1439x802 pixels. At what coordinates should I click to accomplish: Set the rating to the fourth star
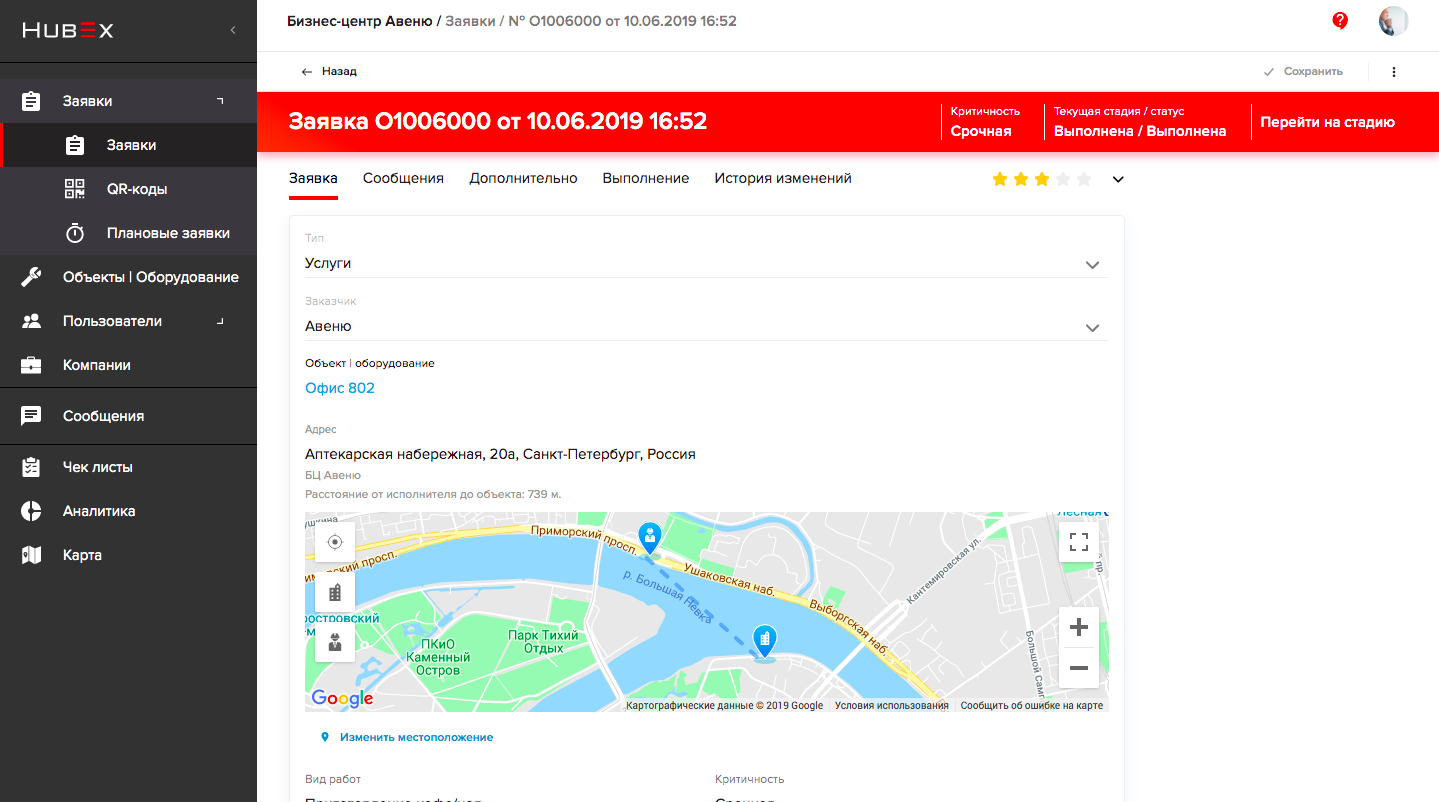pyautogui.click(x=1063, y=179)
